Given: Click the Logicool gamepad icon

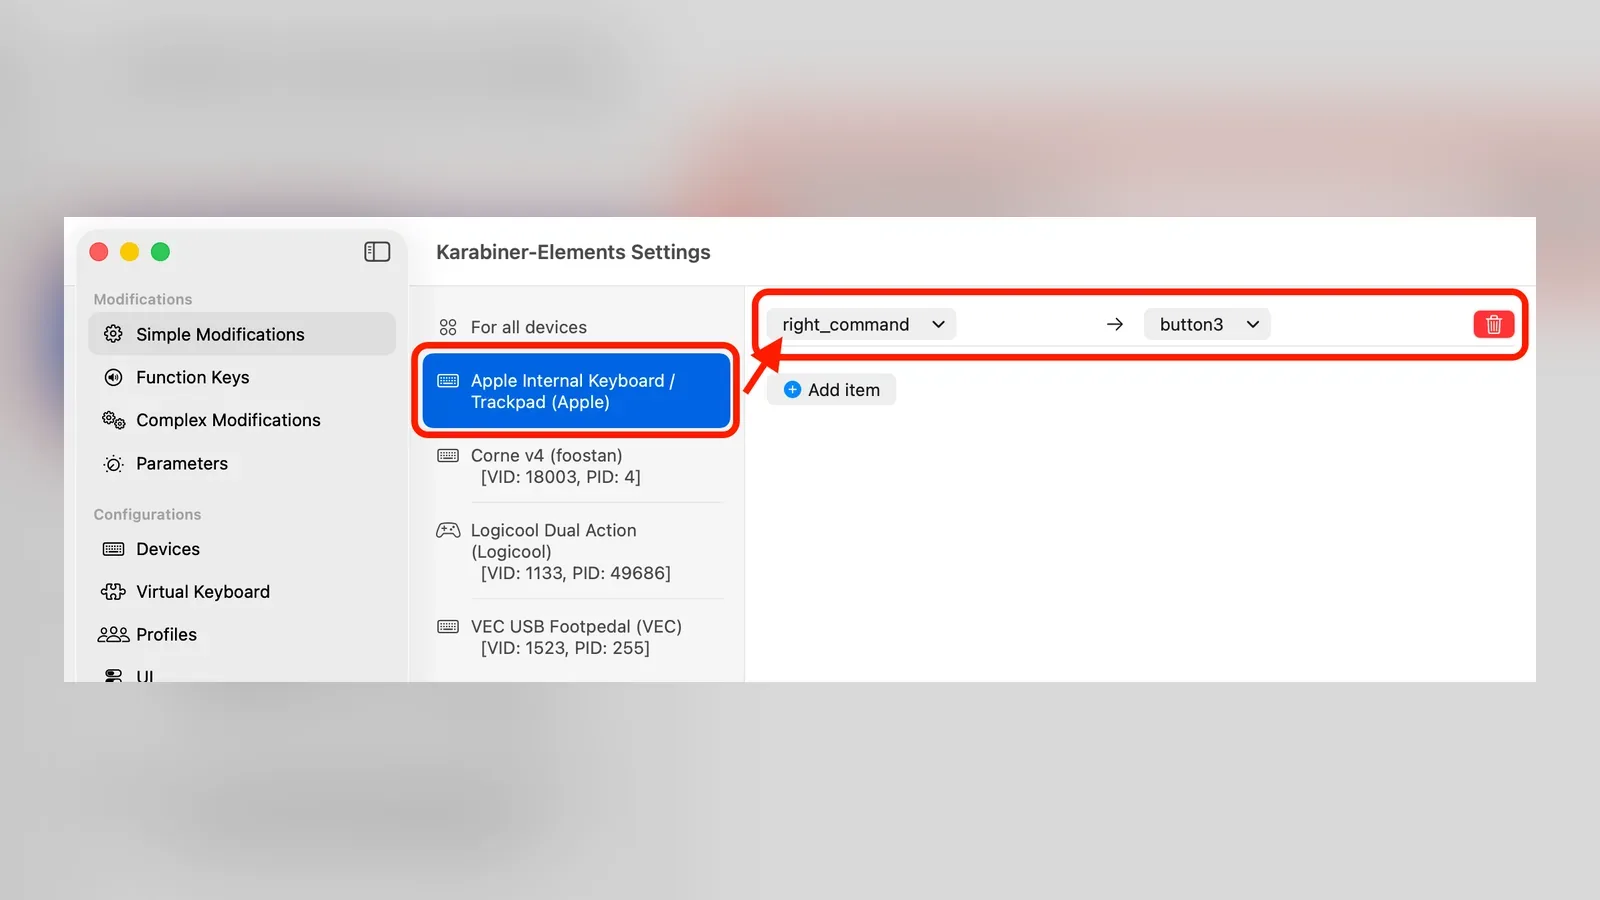Looking at the screenshot, I should pyautogui.click(x=448, y=530).
